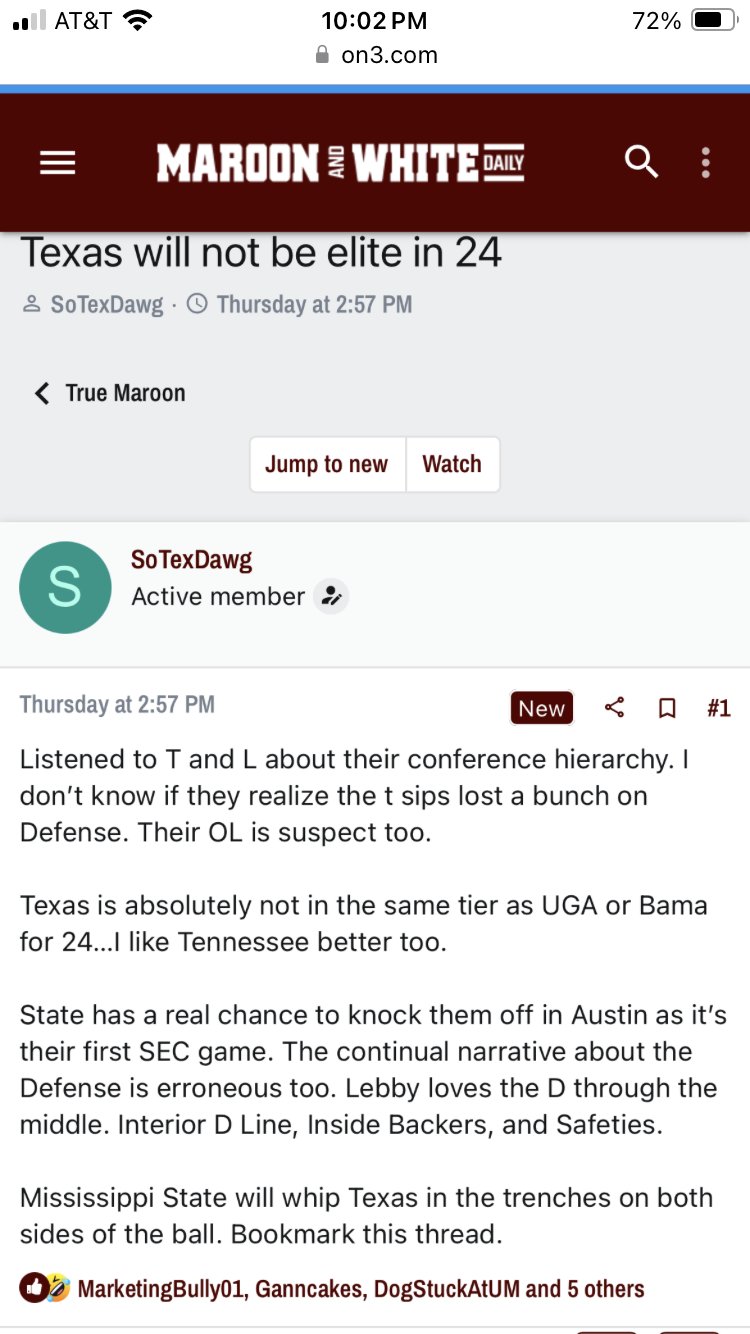Tap SoTexDawg author link under title
This screenshot has height=1334, width=750.
[x=107, y=304]
